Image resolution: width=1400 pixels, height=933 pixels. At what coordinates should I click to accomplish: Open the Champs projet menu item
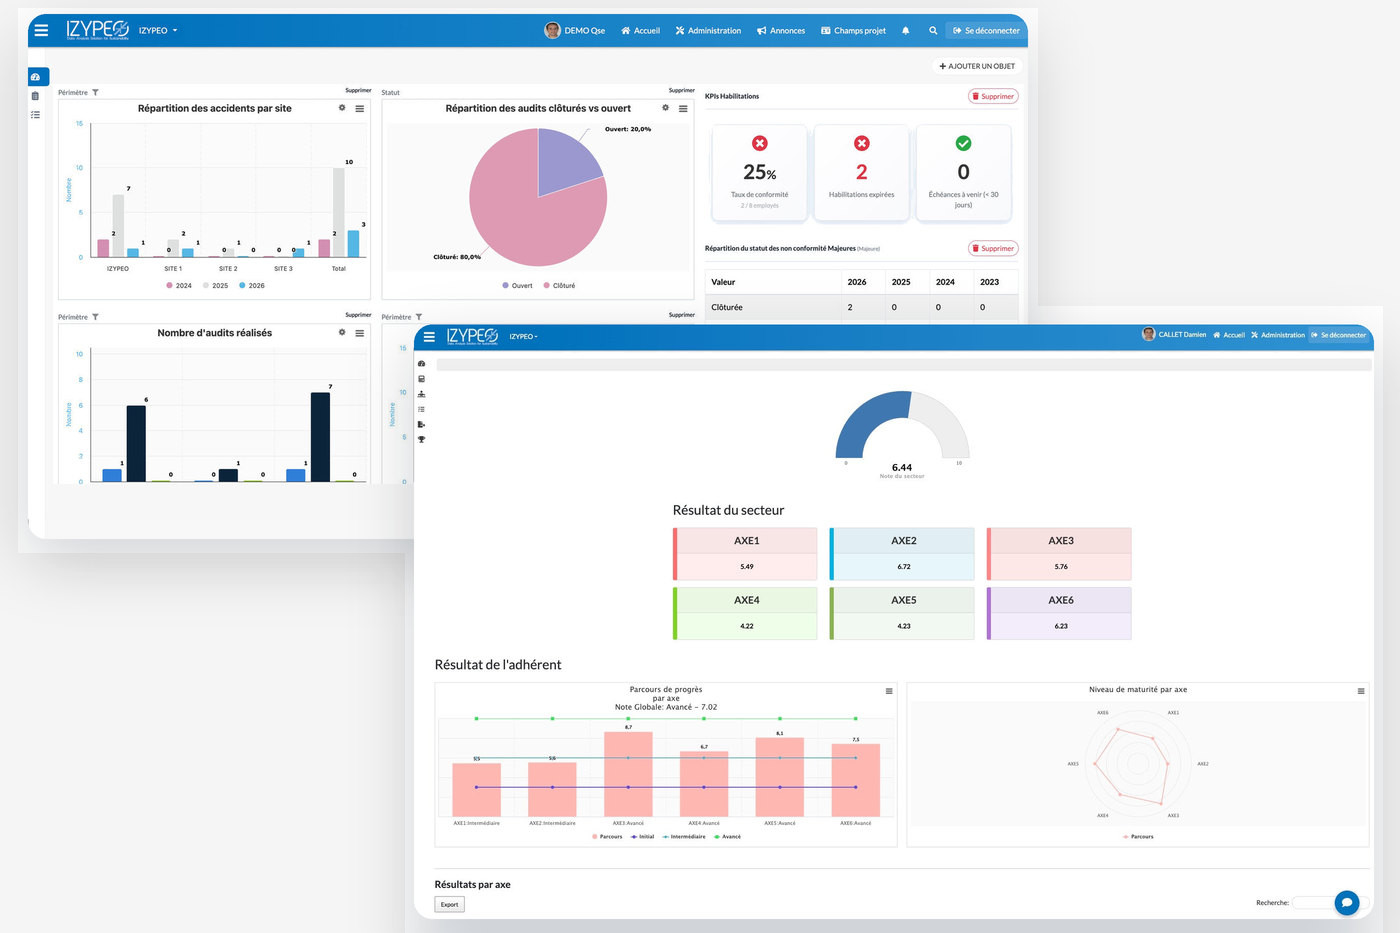point(854,31)
